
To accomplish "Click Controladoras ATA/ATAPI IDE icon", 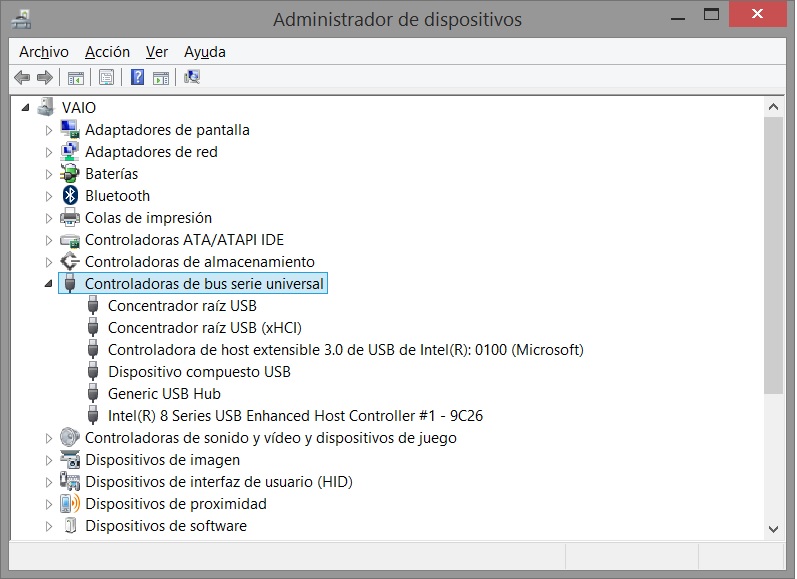I will (70, 240).
